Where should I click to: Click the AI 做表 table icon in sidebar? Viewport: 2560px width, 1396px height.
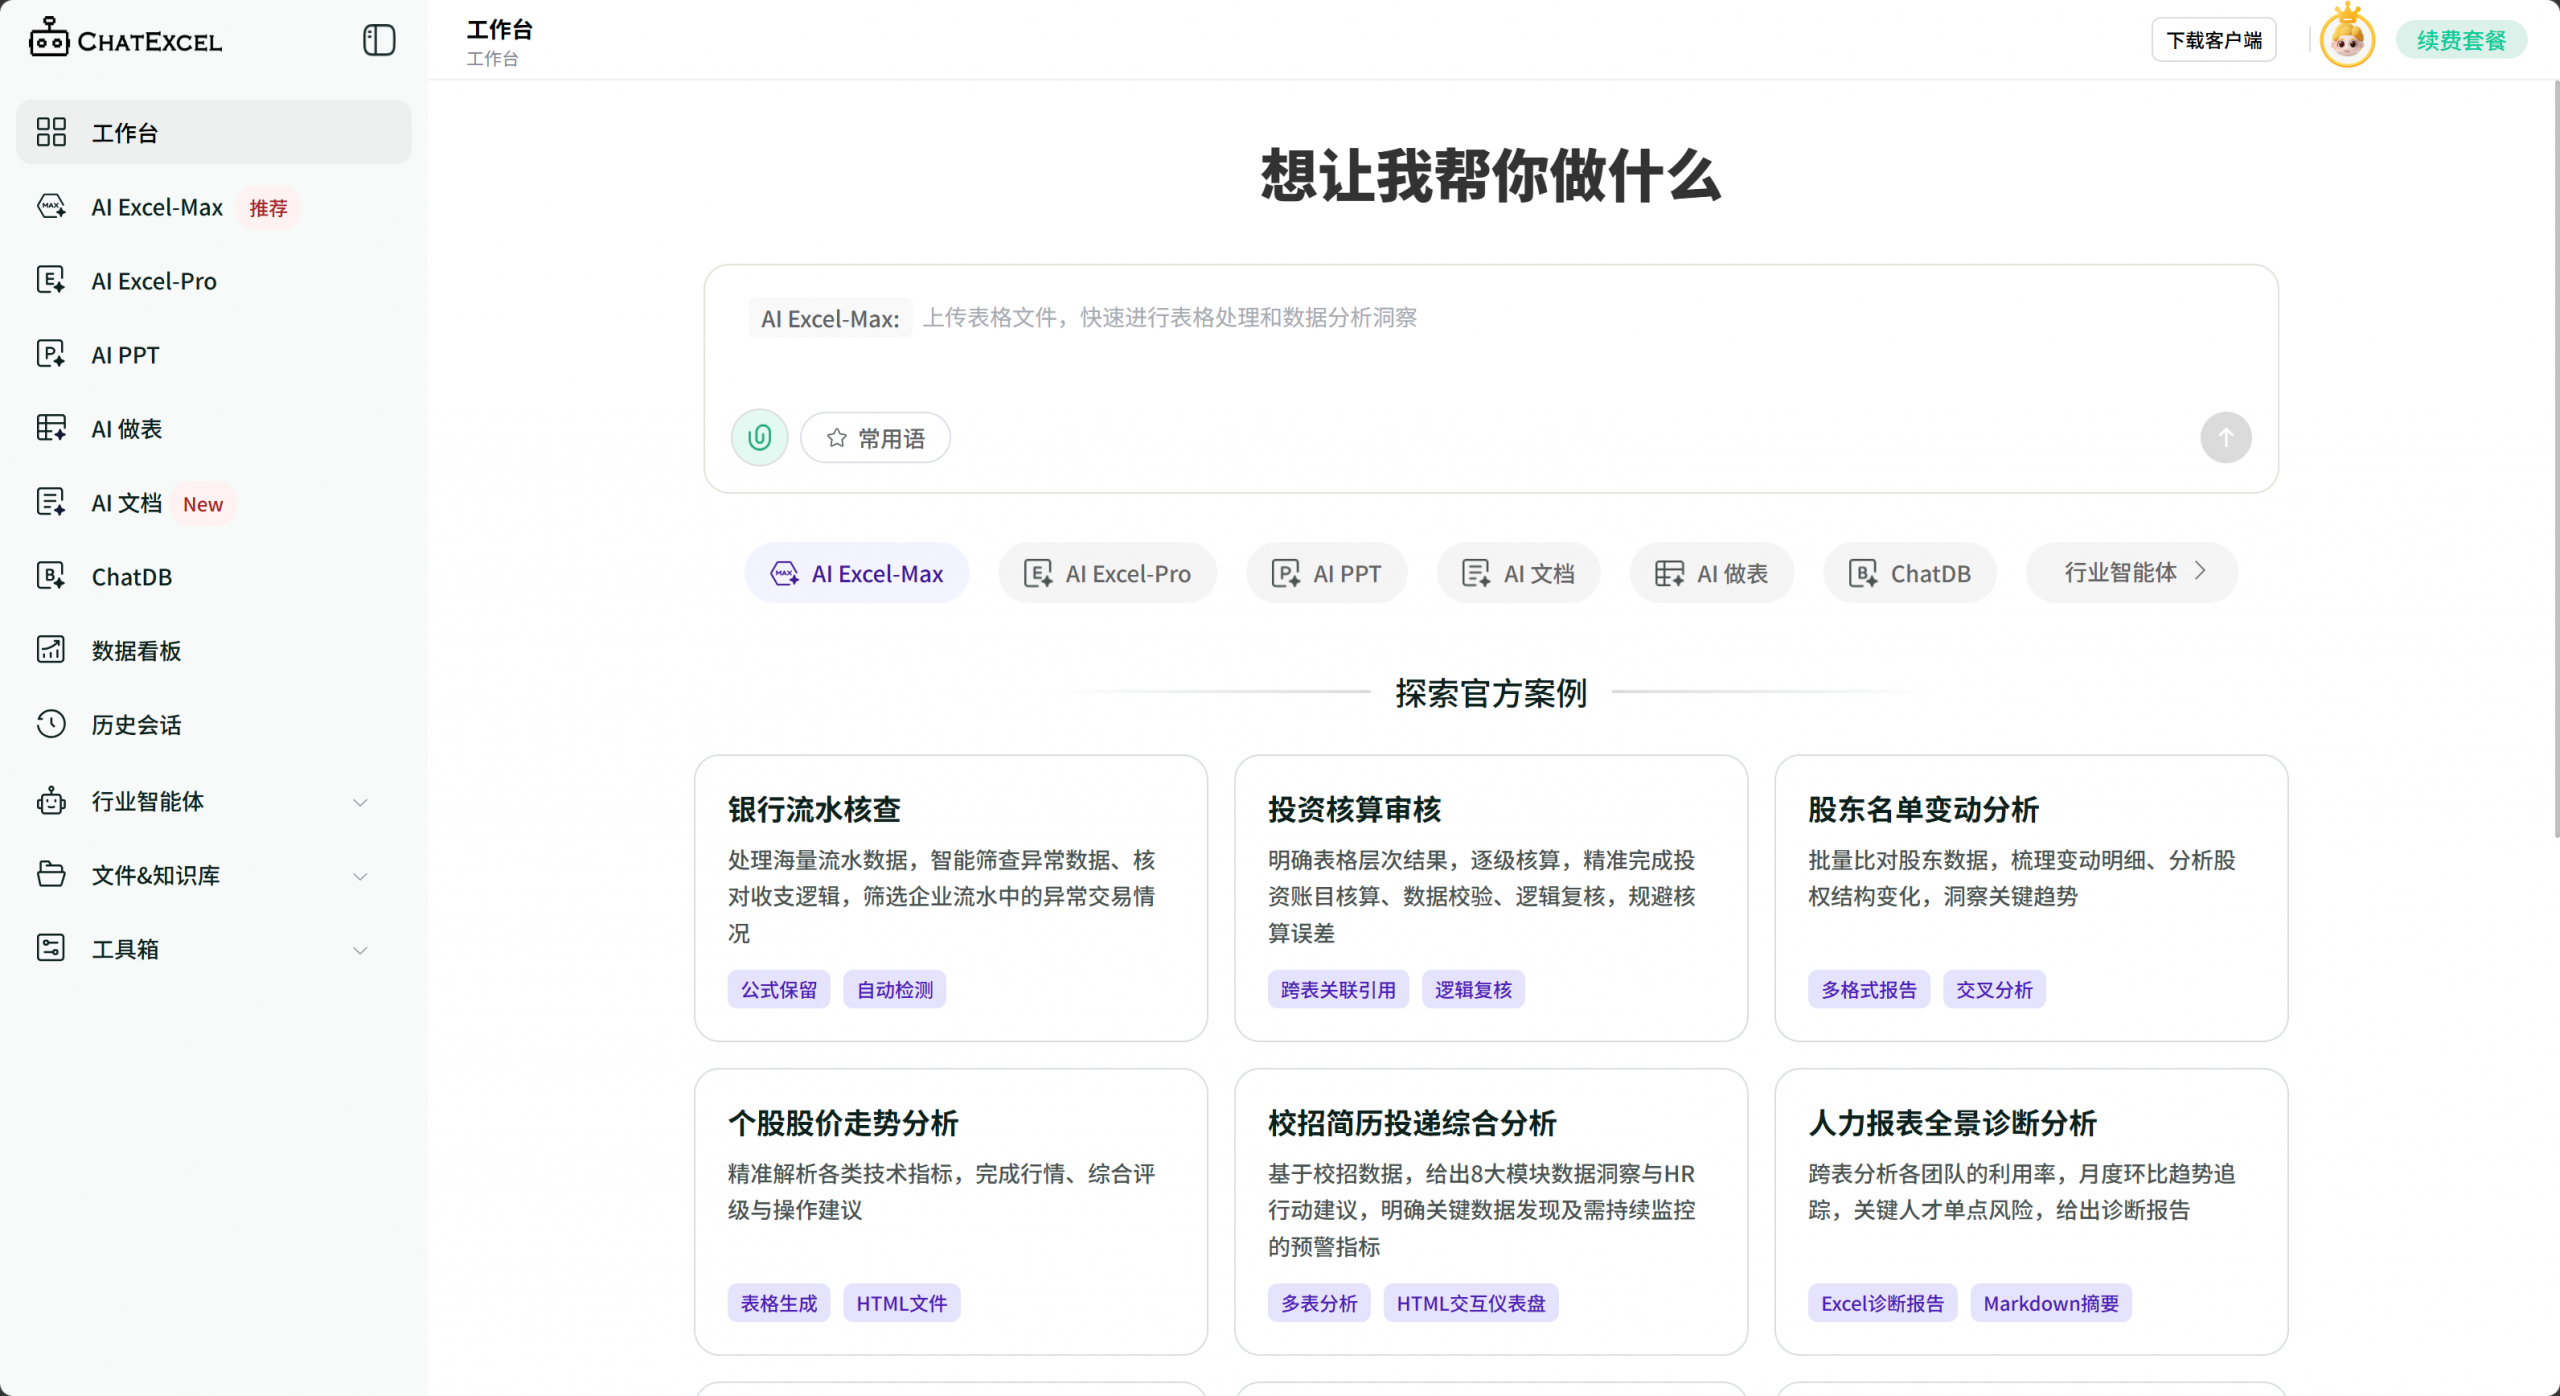(51, 428)
